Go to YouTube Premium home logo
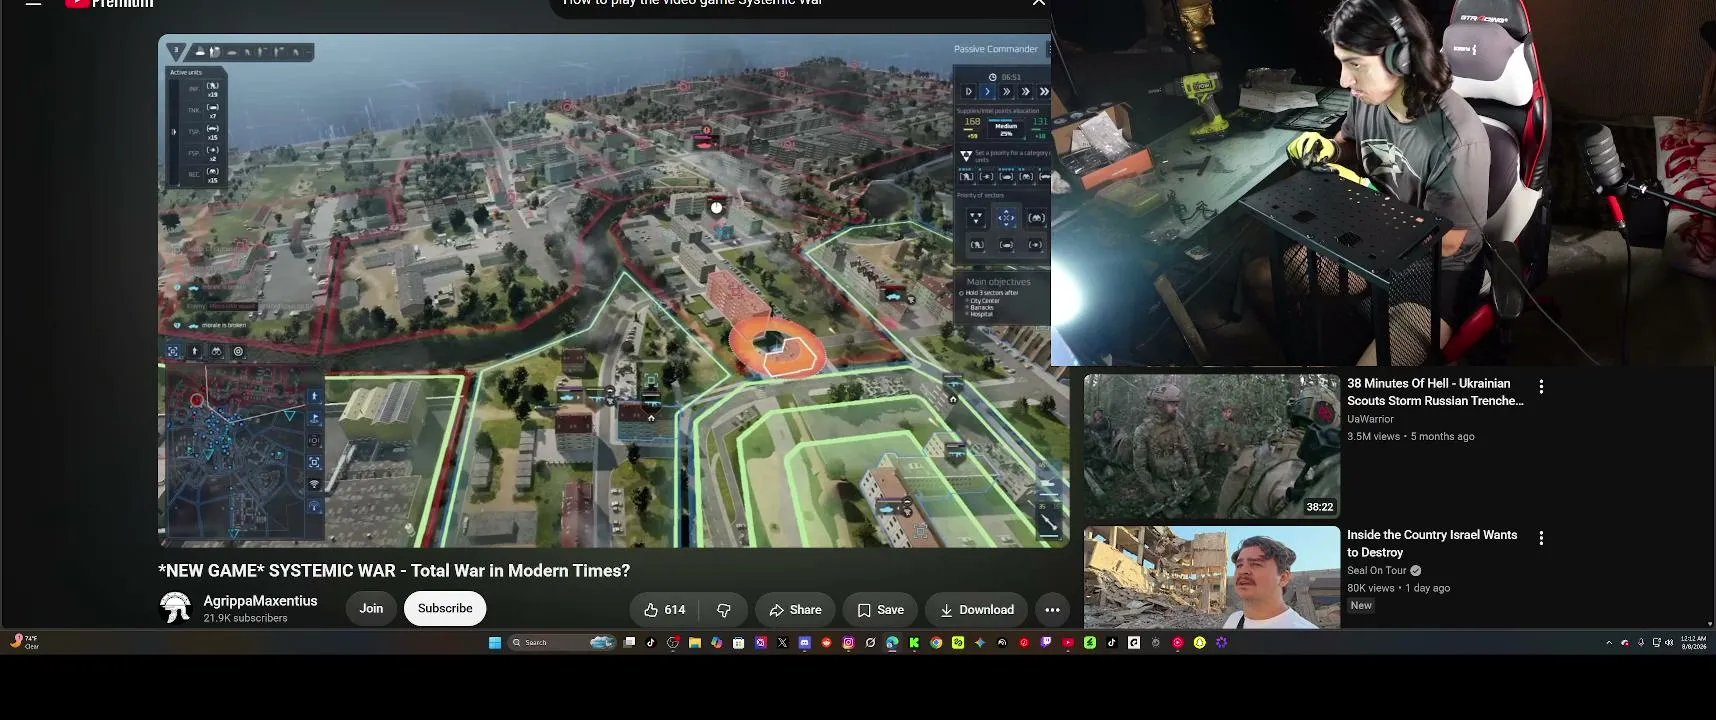 (x=109, y=4)
